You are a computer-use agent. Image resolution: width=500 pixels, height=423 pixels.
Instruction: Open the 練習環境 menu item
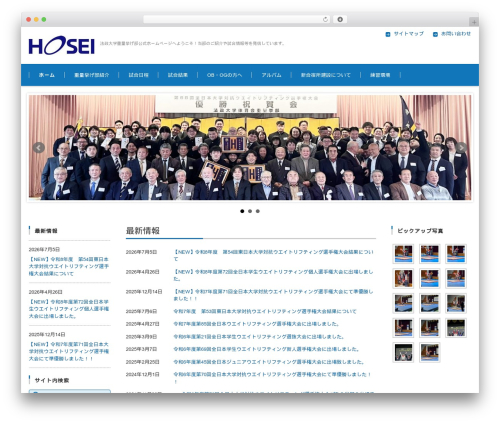tap(380, 75)
